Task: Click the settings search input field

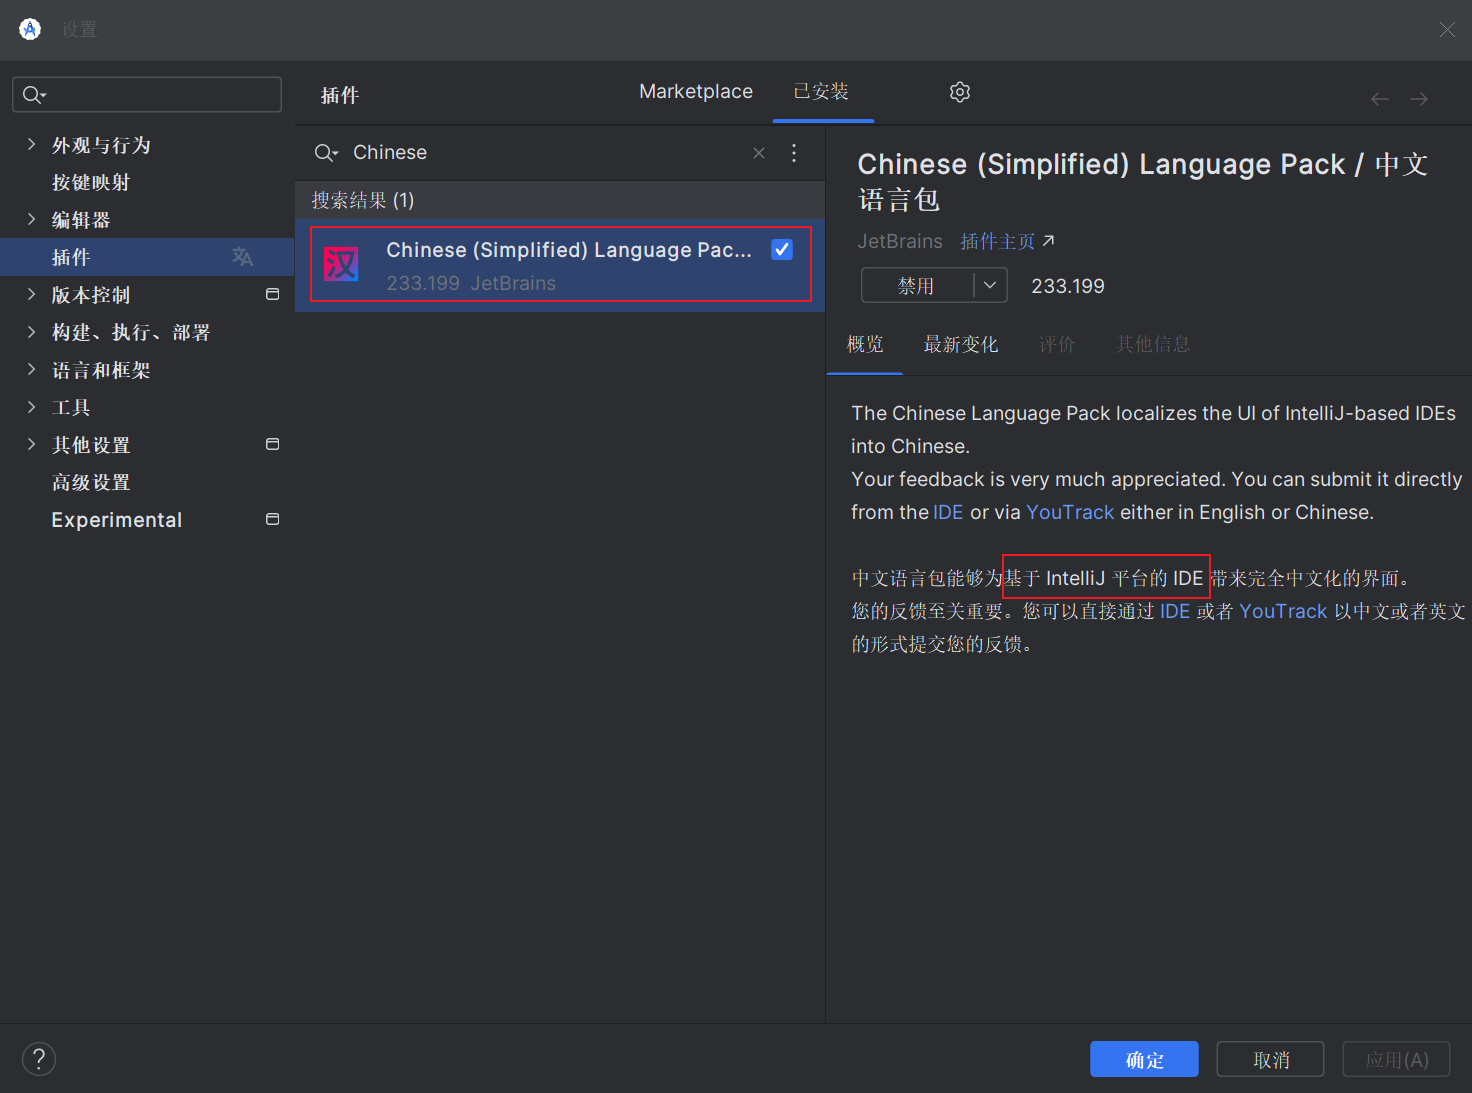Action: [x=147, y=95]
